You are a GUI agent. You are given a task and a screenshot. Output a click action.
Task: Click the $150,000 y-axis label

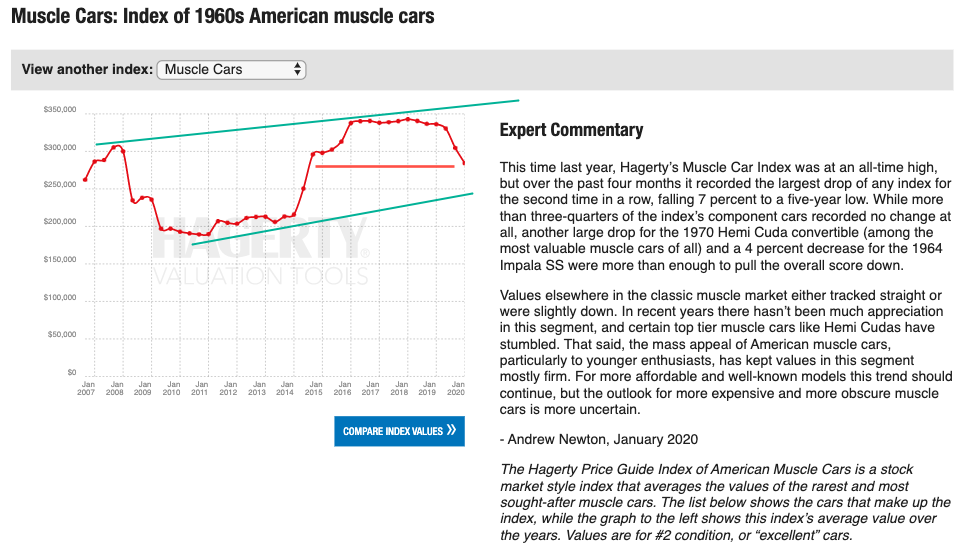(x=60, y=260)
